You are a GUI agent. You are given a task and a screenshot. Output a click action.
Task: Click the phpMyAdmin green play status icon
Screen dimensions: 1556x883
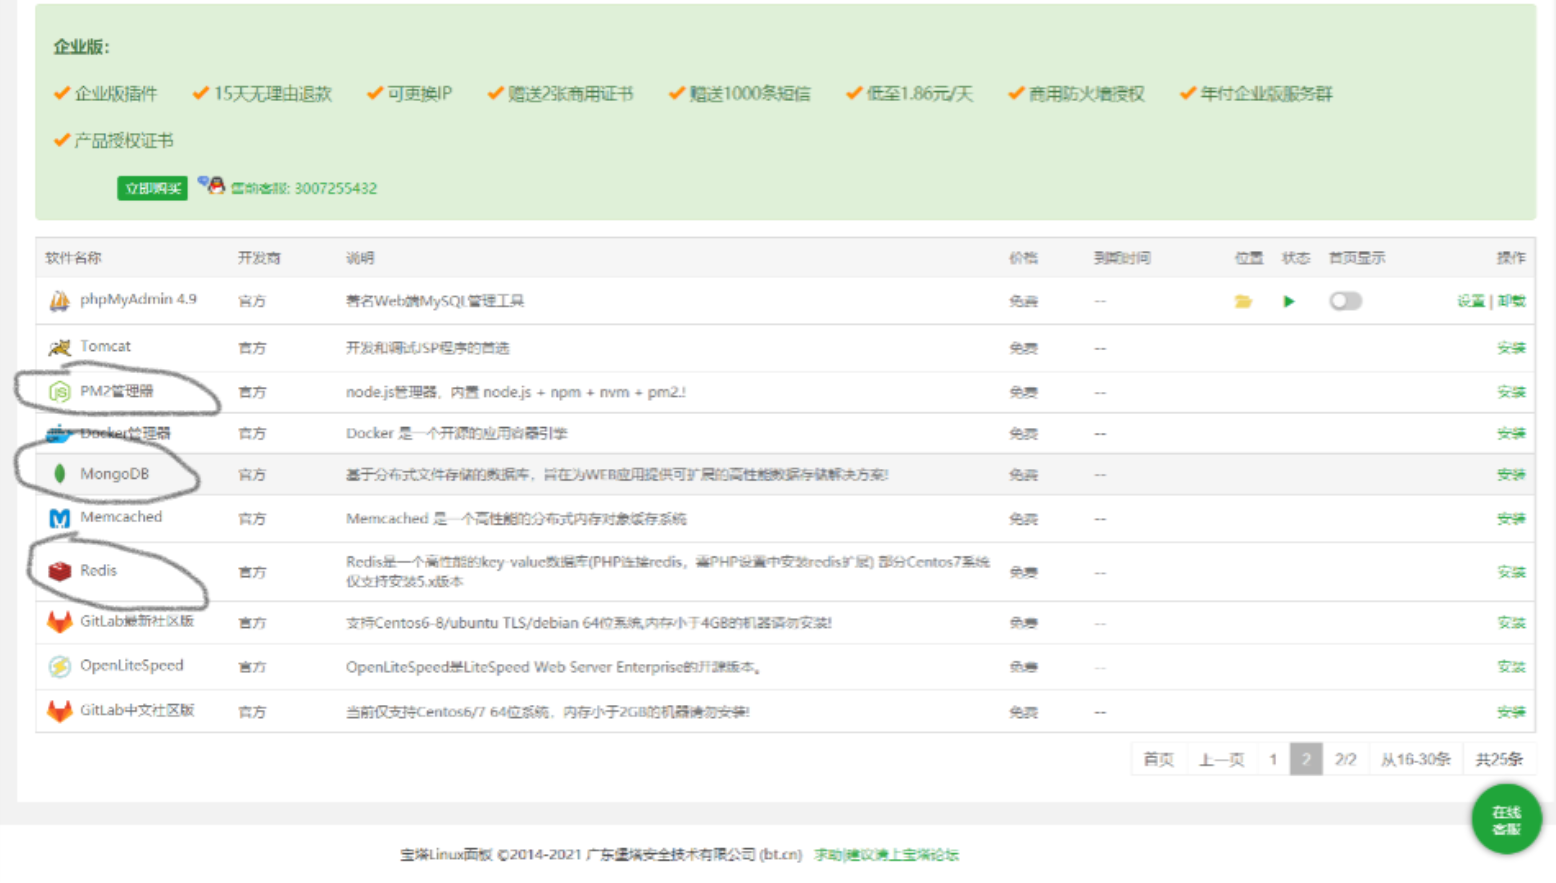pyautogui.click(x=1289, y=301)
